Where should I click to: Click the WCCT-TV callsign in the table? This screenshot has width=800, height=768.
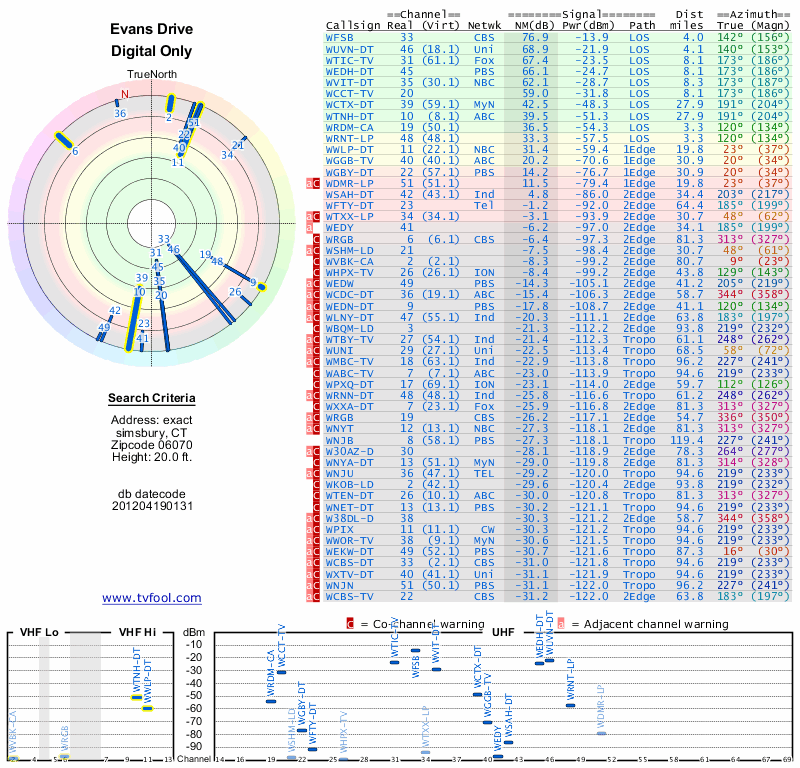pyautogui.click(x=349, y=93)
